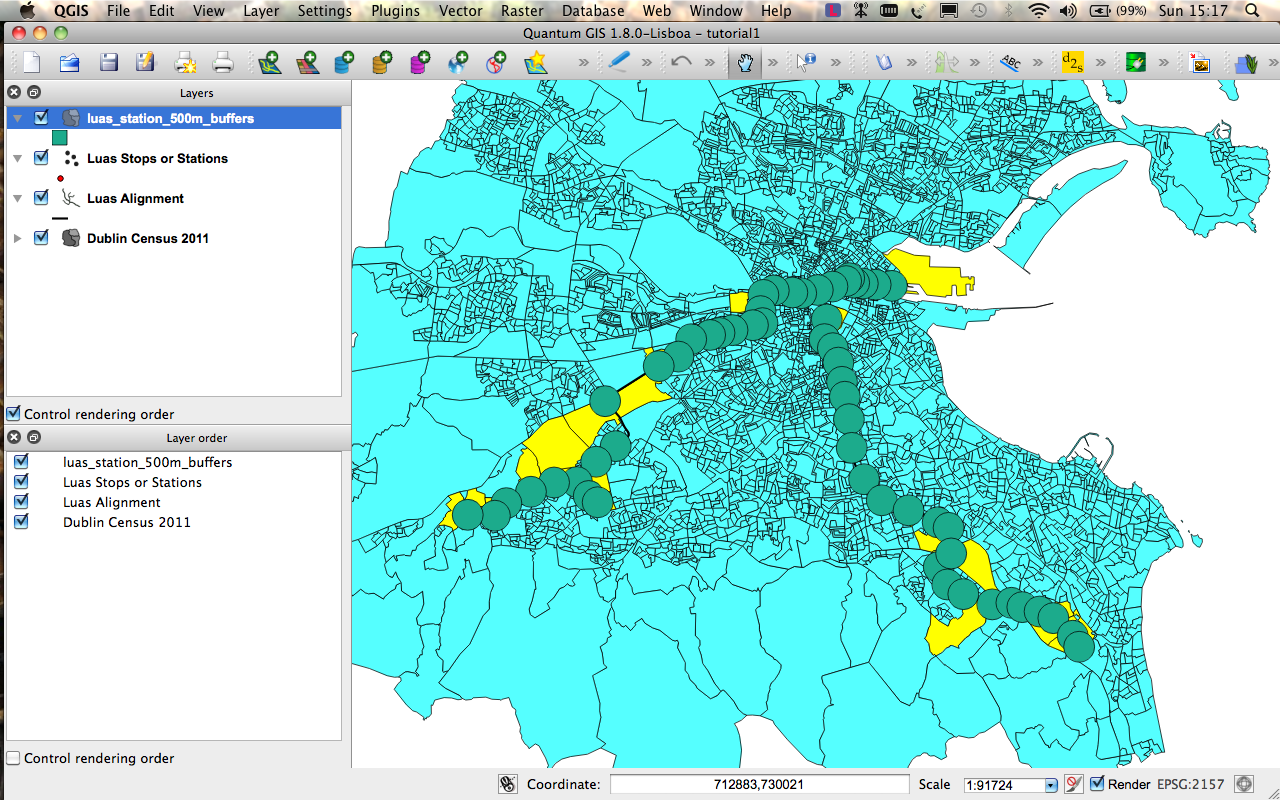
Task: Open the Database menu
Action: pyautogui.click(x=593, y=11)
